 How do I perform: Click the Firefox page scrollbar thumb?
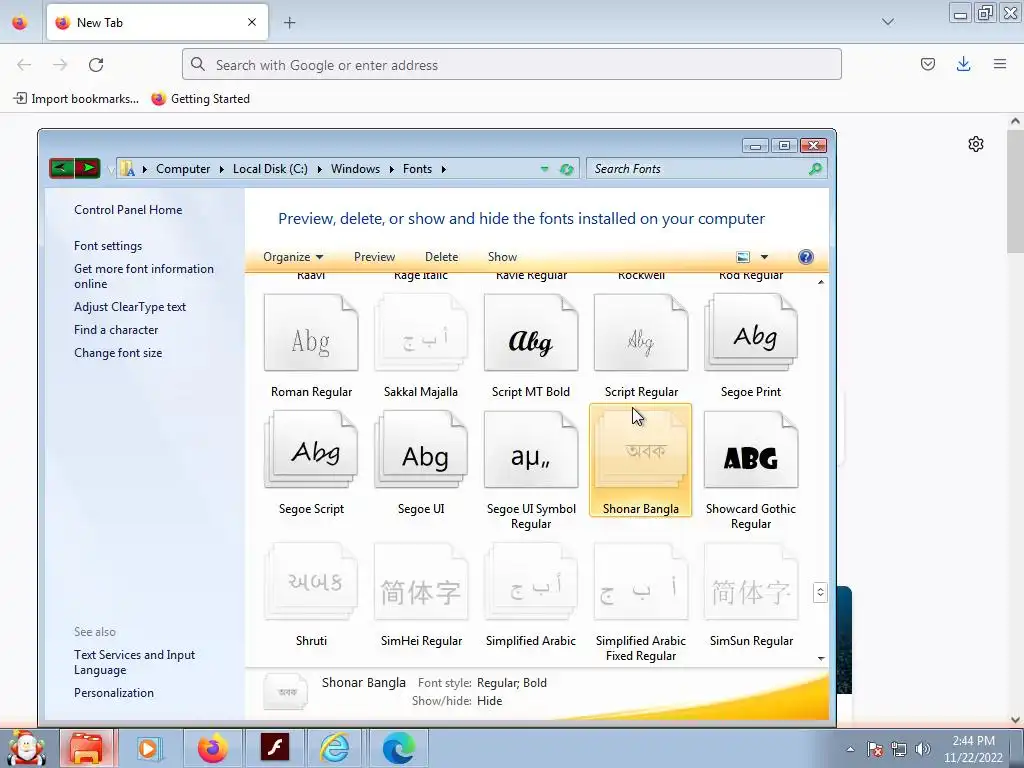pos(1015,191)
